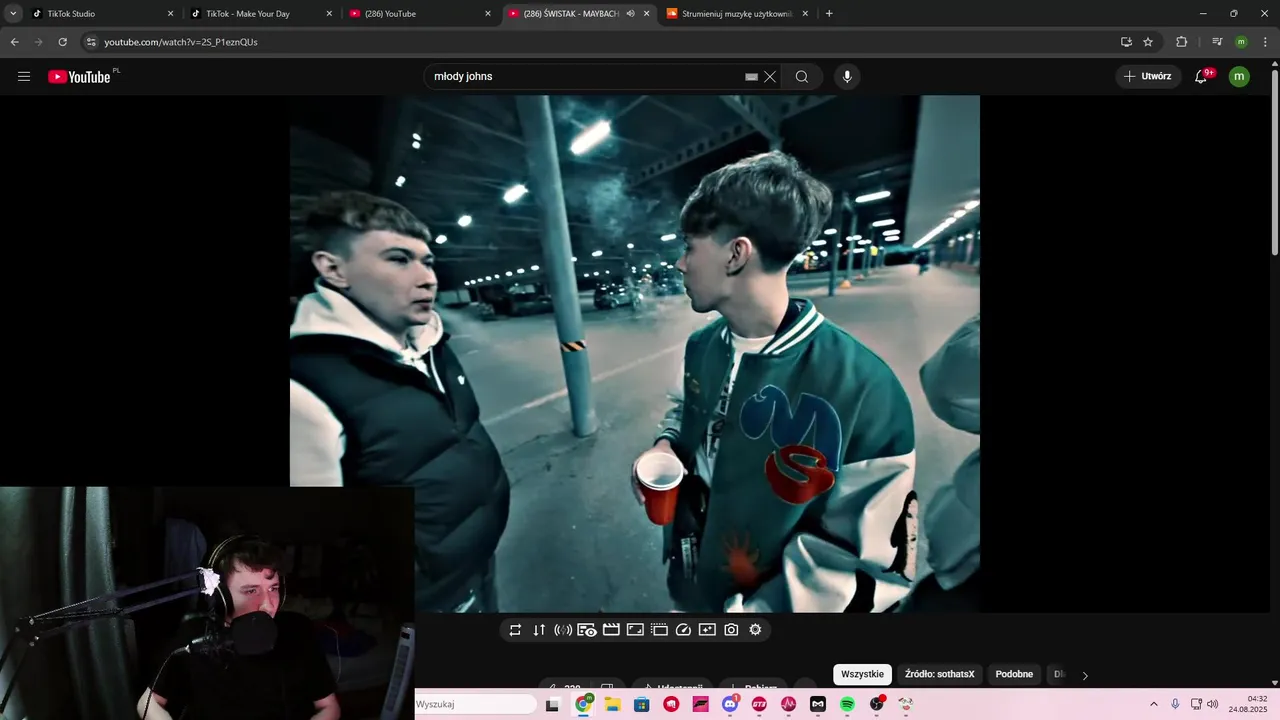The width and height of the screenshot is (1280, 720).
Task: Close the TikTok Studio tab
Action: pos(170,14)
